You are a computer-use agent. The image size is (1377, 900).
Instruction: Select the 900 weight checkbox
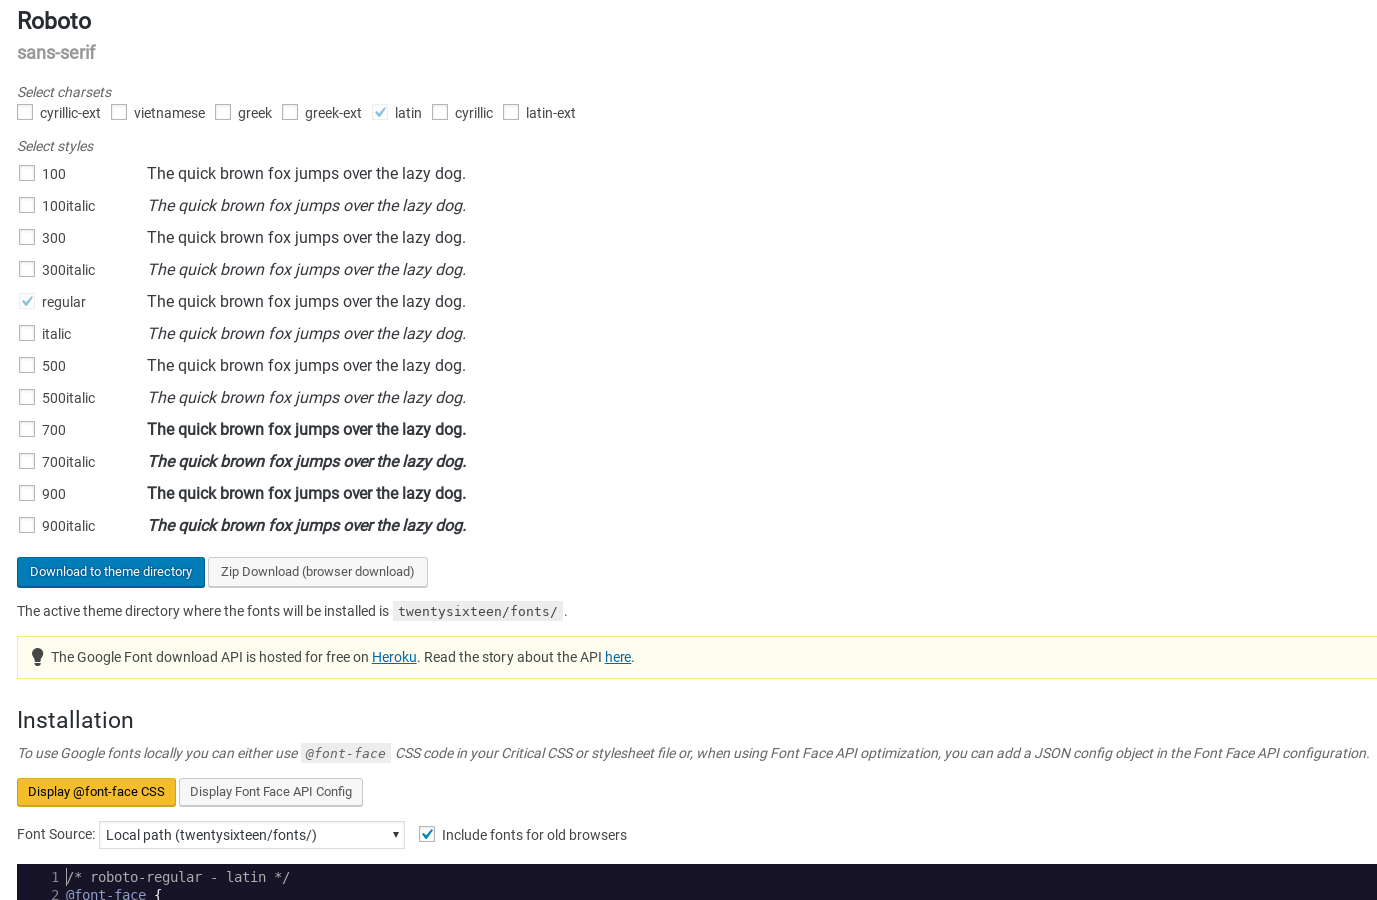[x=27, y=493]
